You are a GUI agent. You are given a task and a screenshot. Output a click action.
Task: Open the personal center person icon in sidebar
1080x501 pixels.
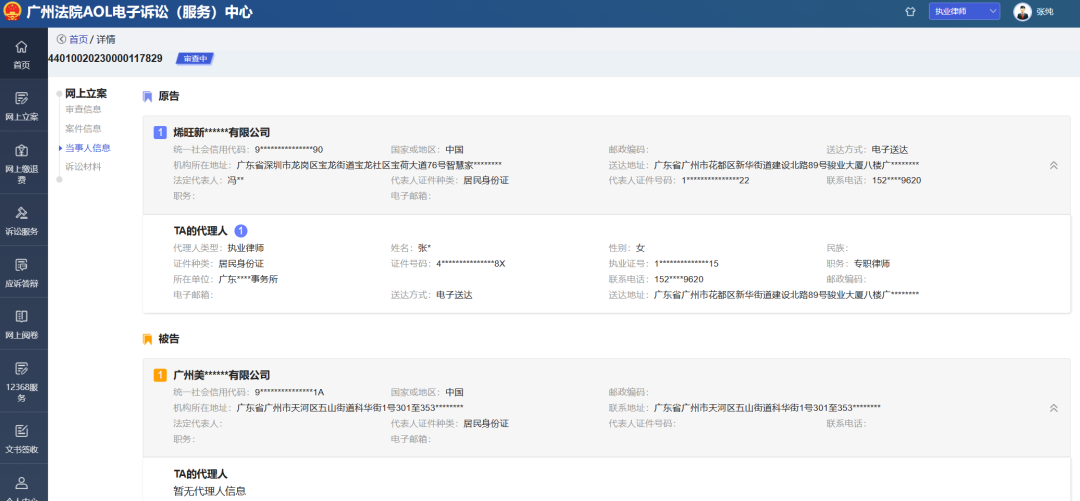click(22, 482)
